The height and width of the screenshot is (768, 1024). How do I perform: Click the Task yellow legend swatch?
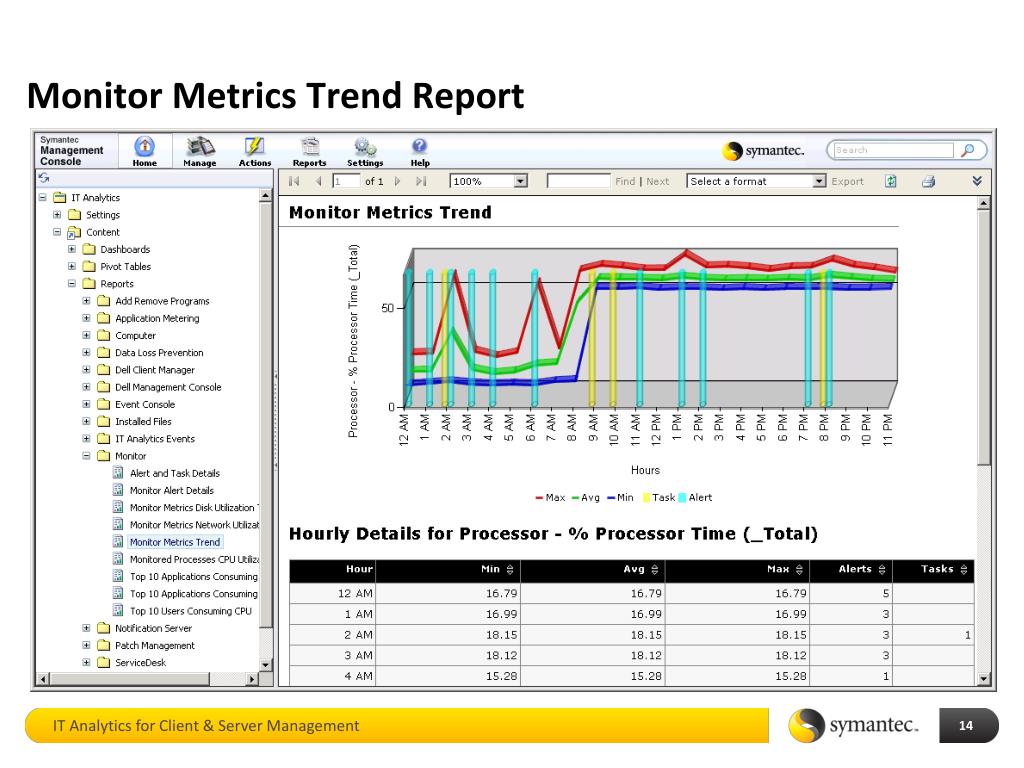[647, 498]
